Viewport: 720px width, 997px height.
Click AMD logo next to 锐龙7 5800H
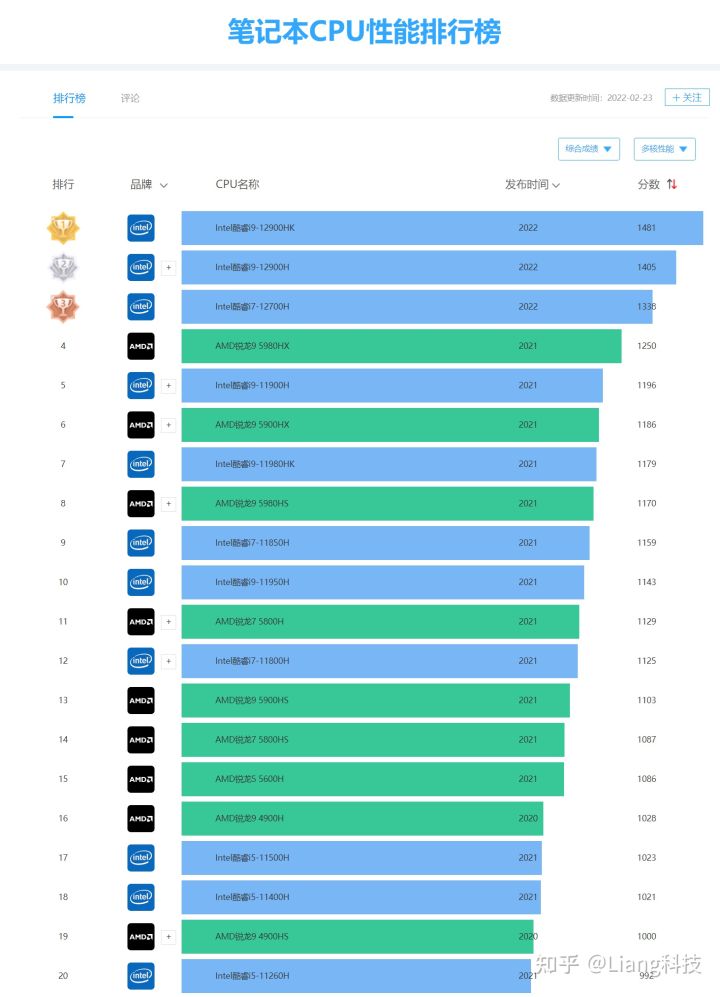coord(141,621)
